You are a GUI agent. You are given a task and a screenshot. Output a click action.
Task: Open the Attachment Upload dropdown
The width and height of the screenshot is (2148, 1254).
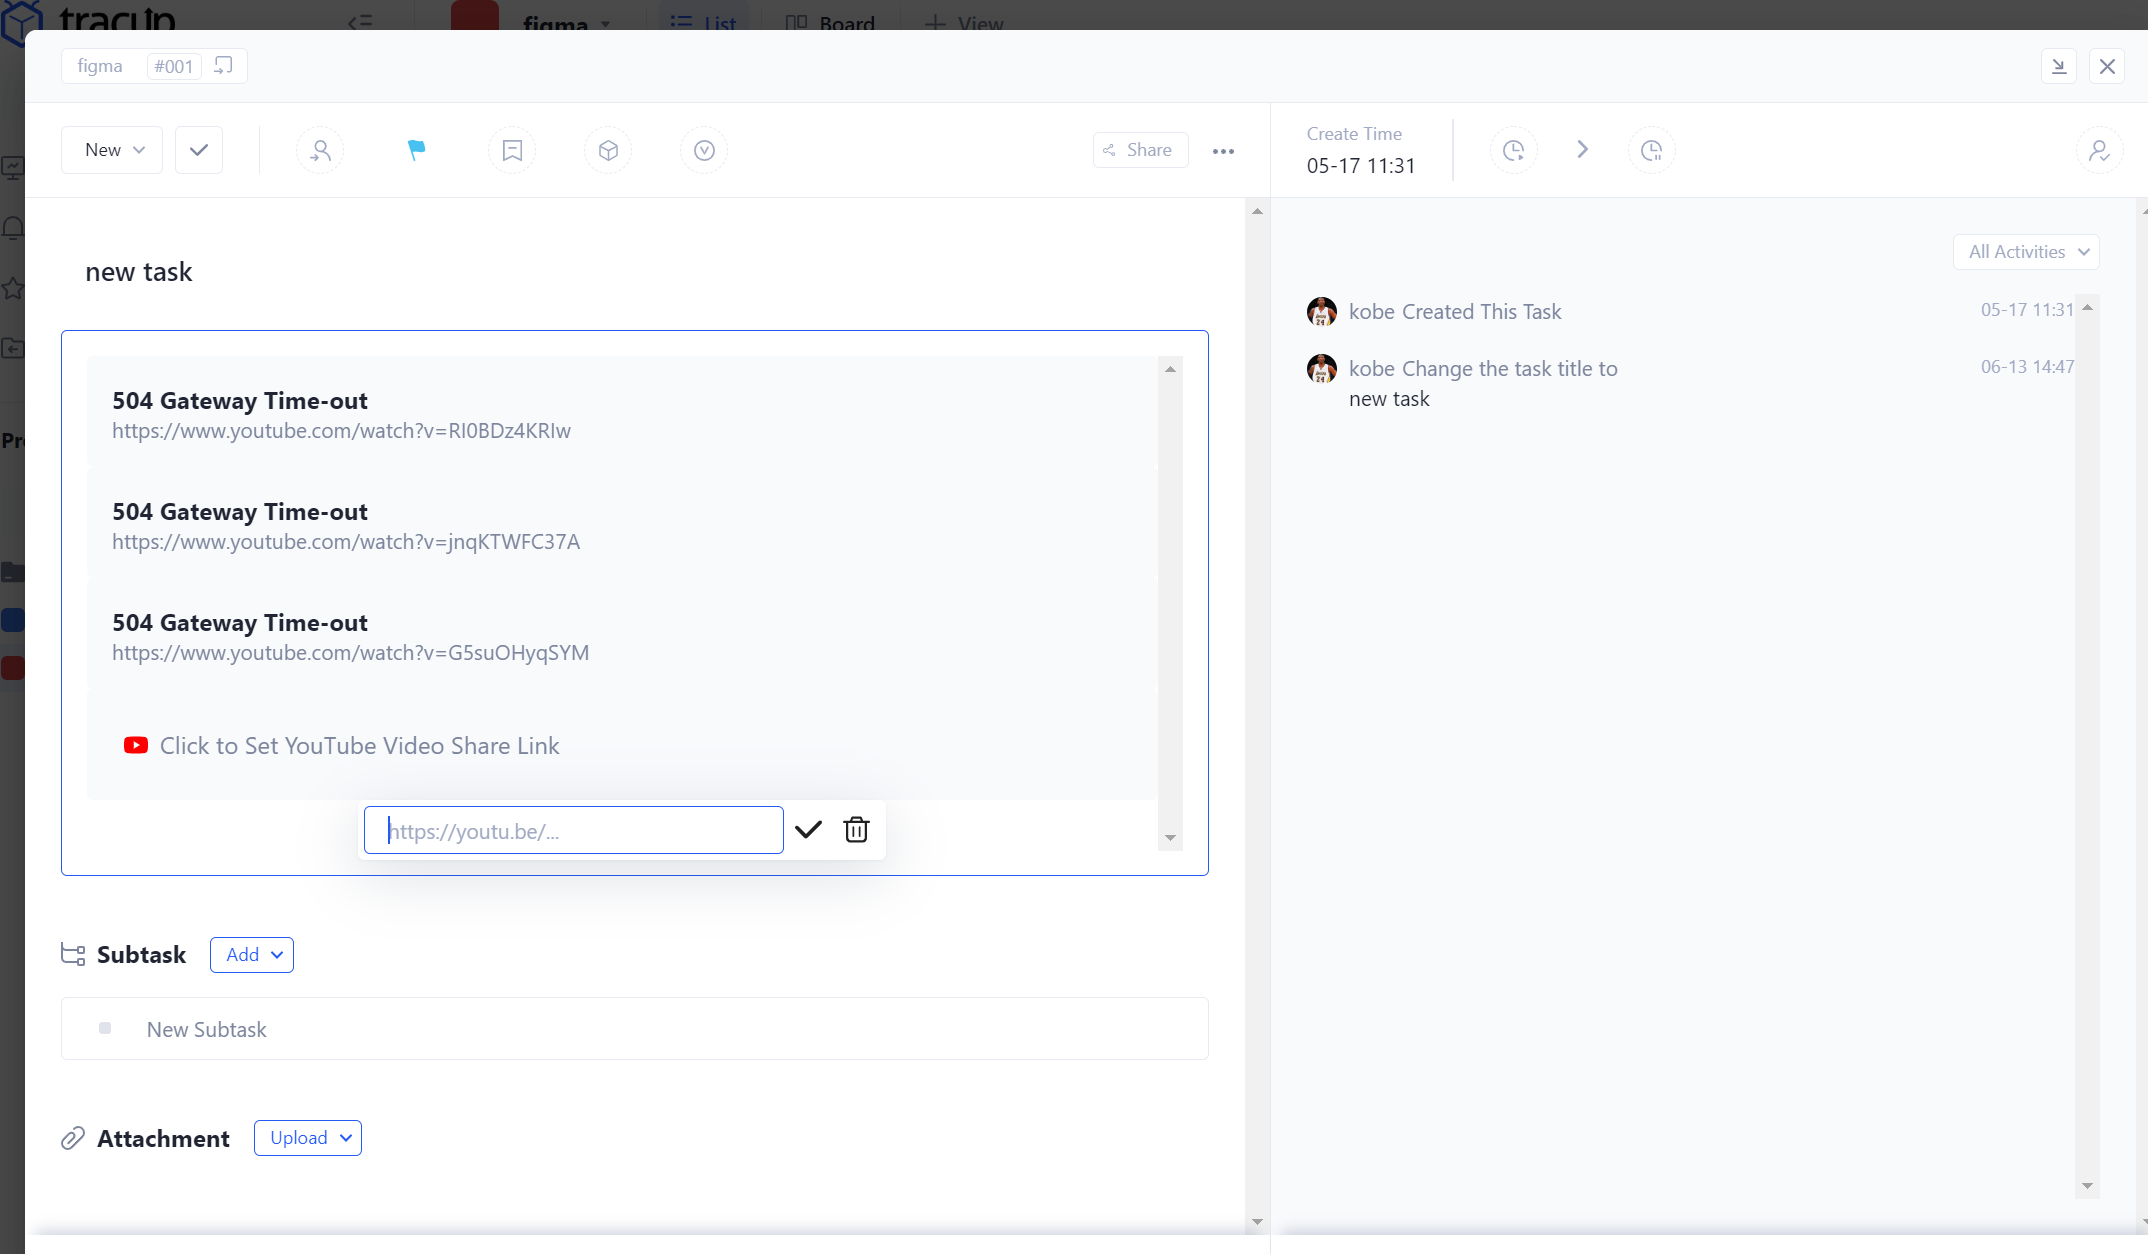tap(308, 1138)
